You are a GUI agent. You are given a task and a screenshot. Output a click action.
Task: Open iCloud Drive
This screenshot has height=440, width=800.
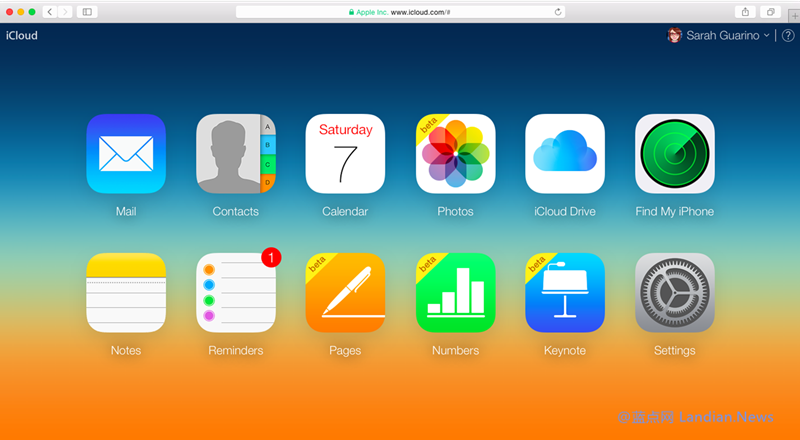565,154
